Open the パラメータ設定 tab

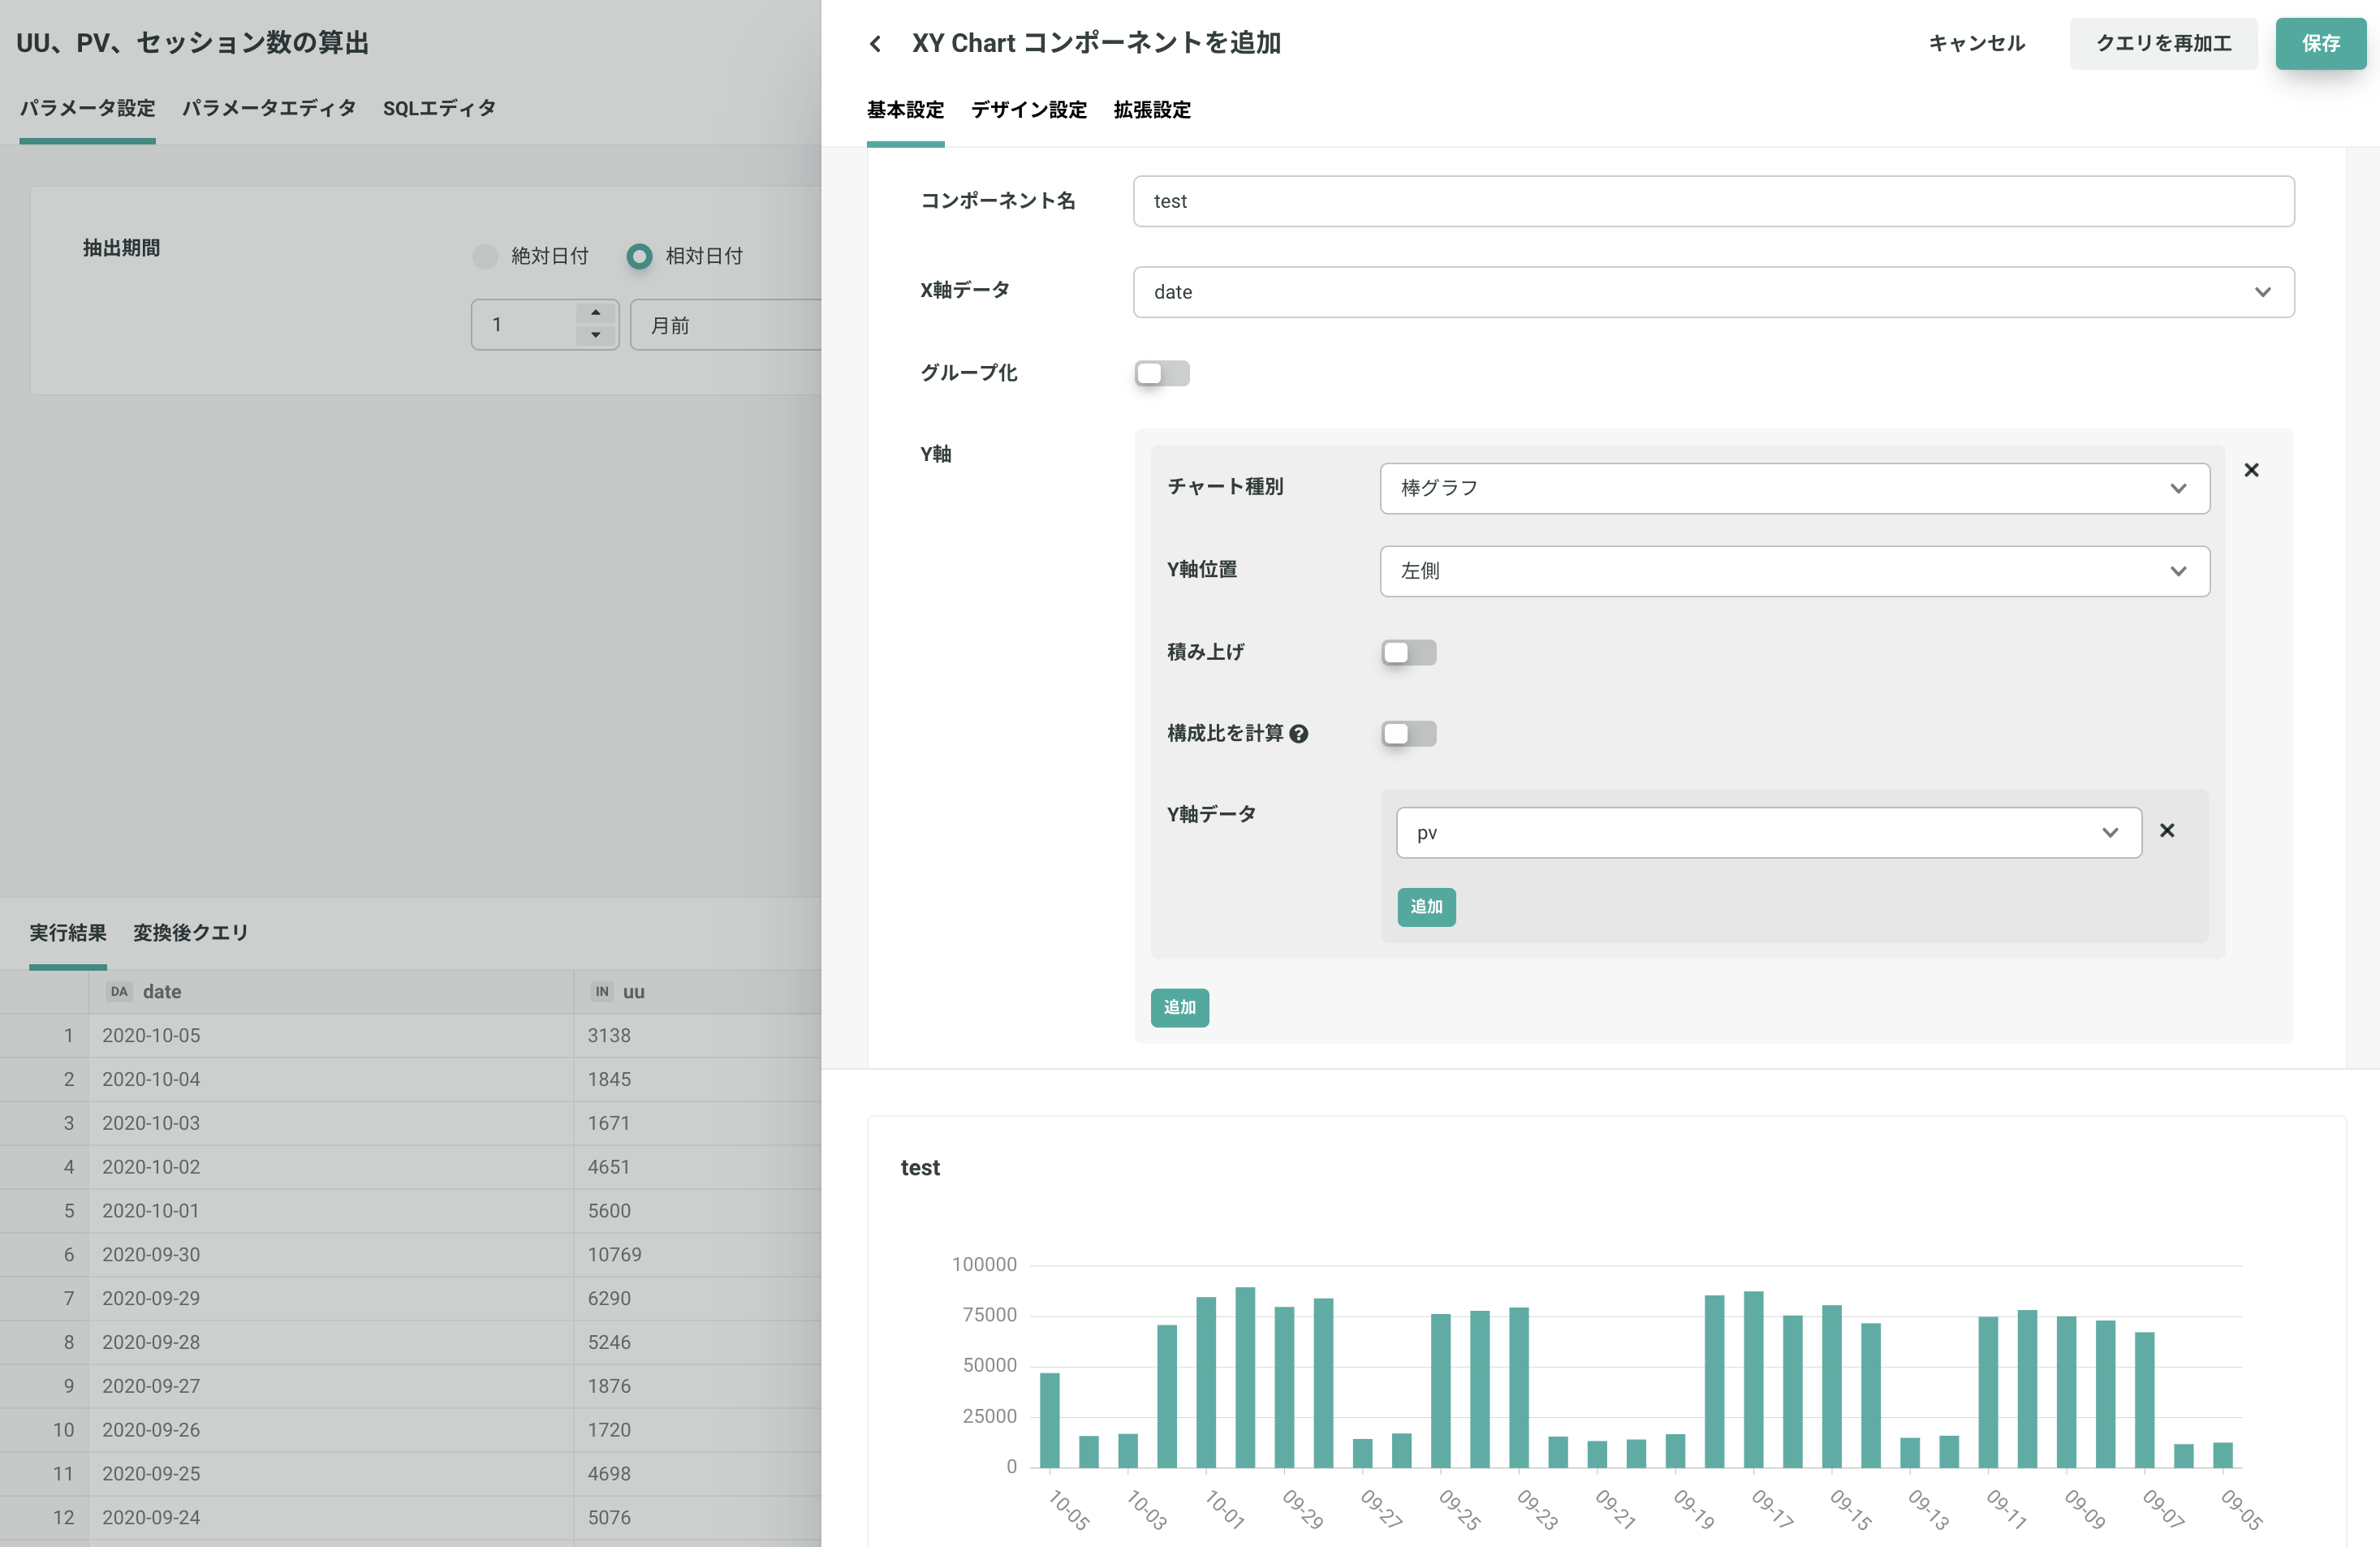87,108
